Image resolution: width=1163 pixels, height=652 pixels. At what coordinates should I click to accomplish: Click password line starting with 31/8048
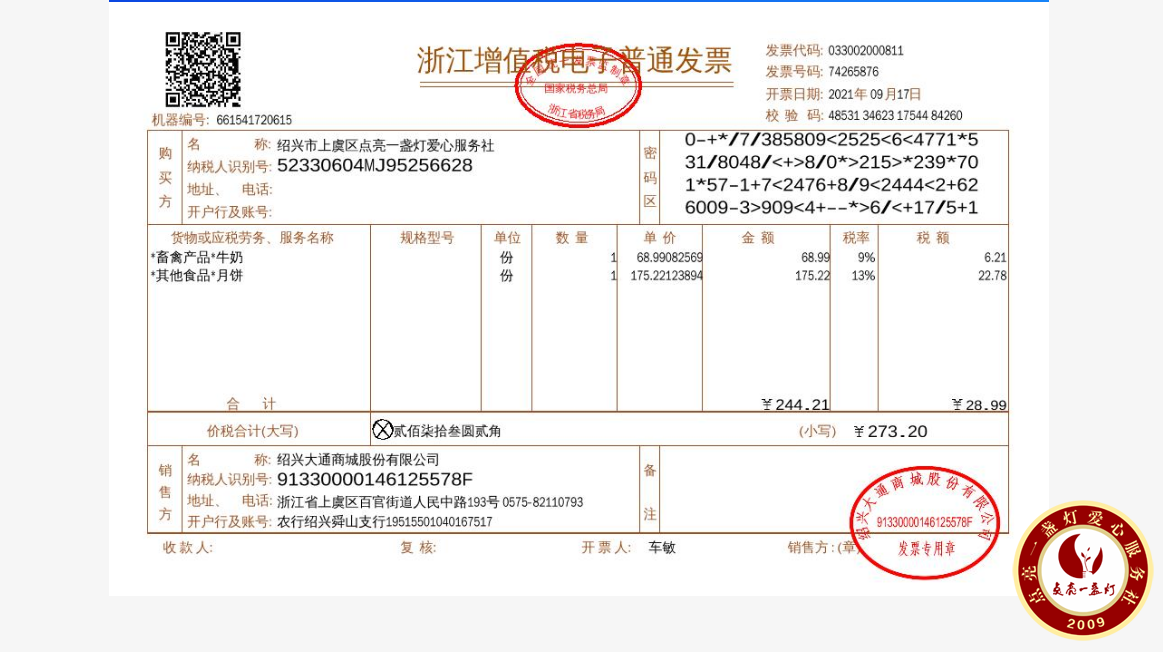click(831, 162)
